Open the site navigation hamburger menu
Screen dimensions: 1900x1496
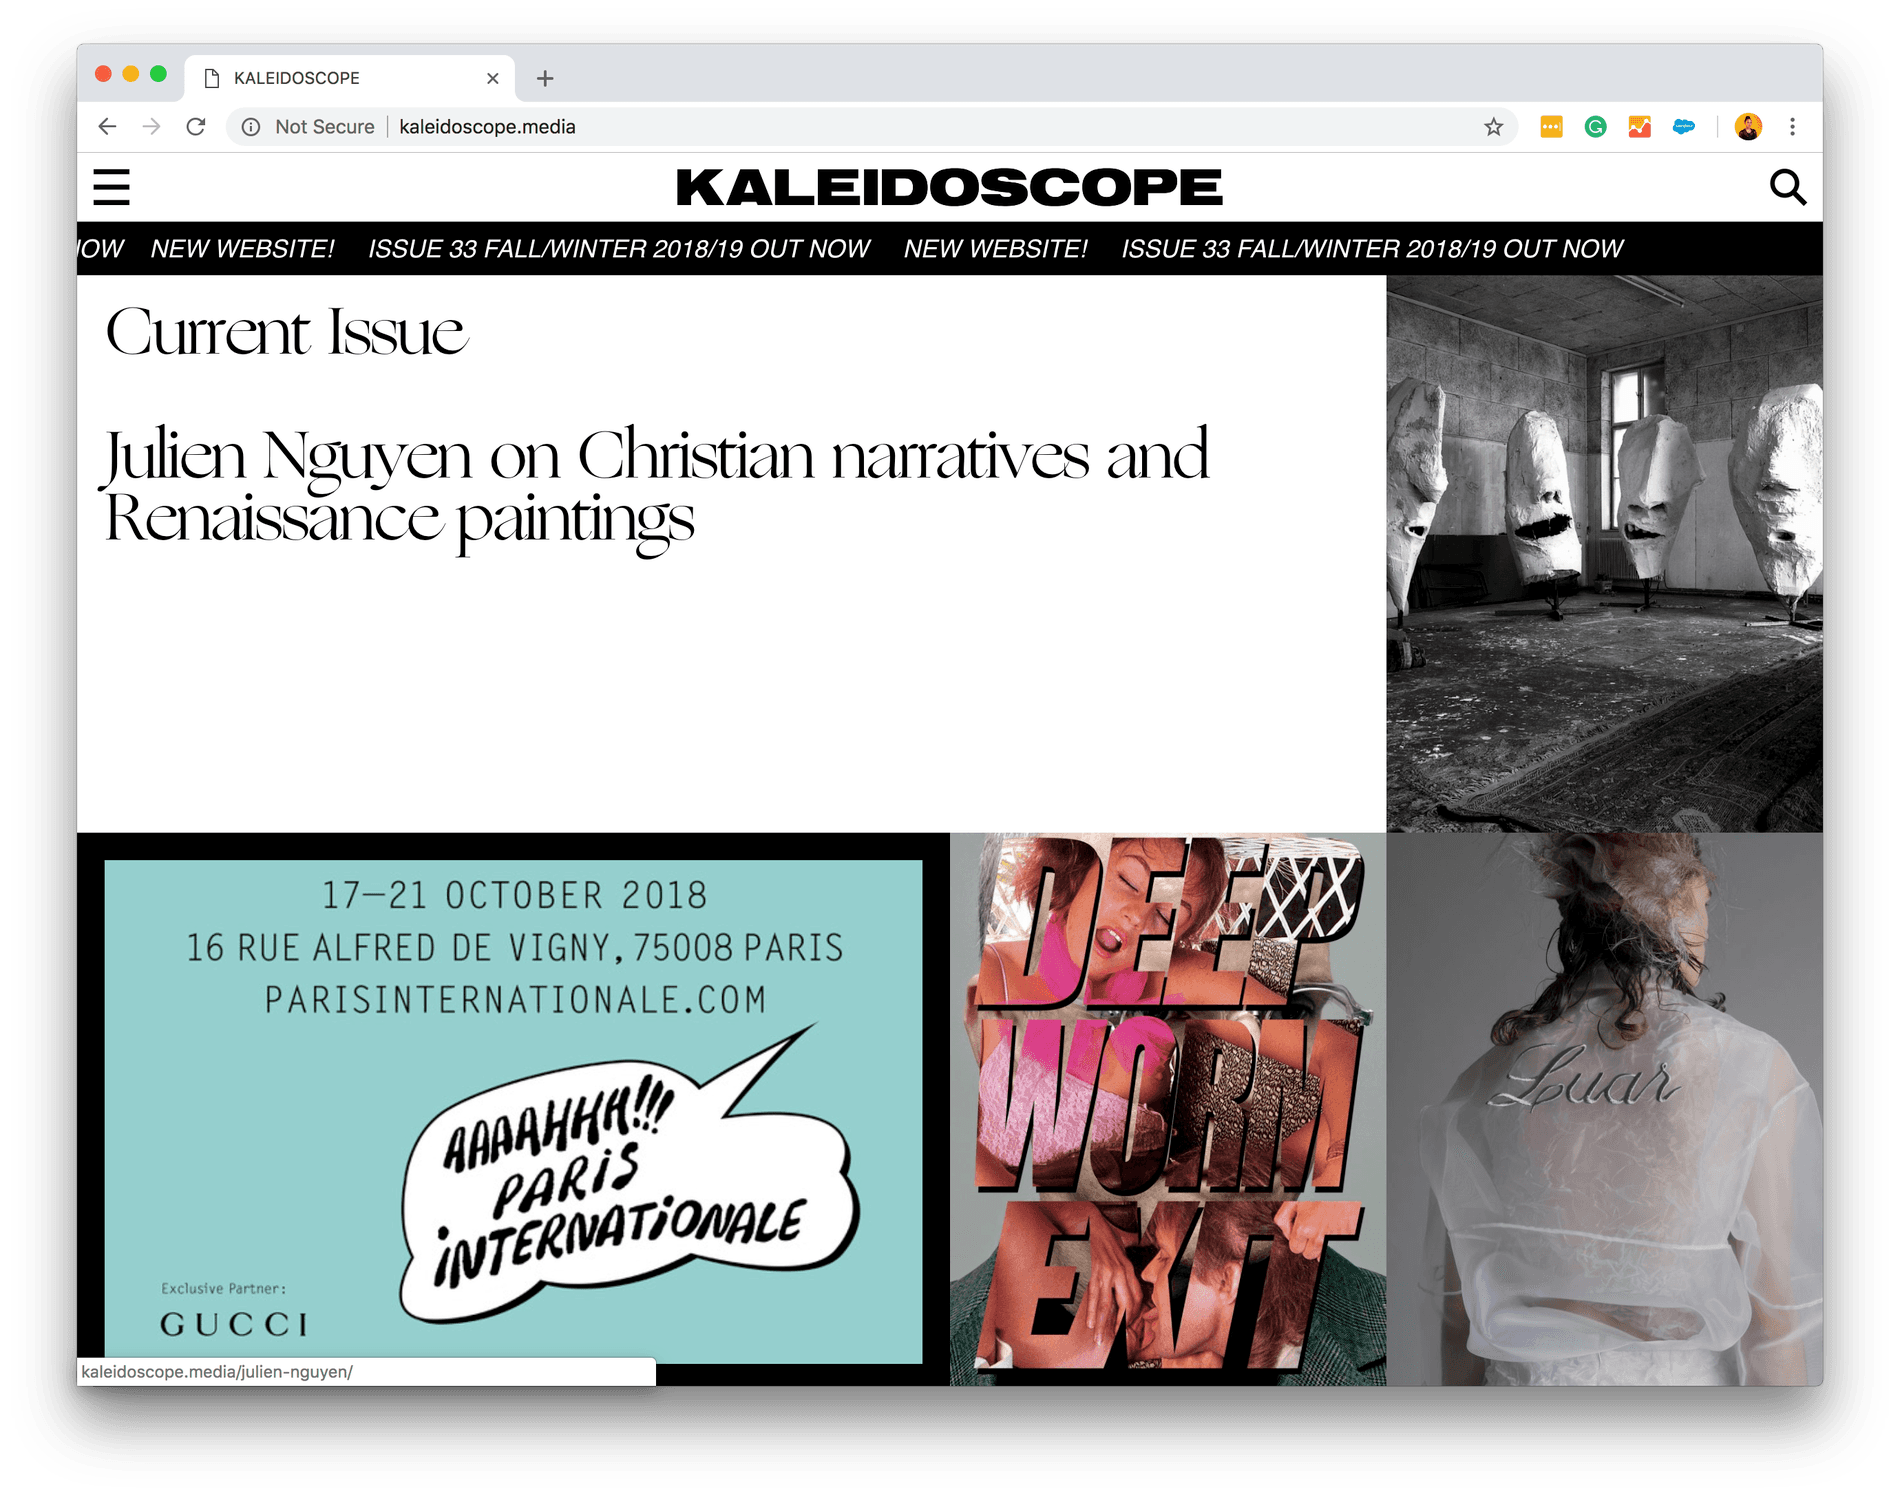(x=111, y=187)
